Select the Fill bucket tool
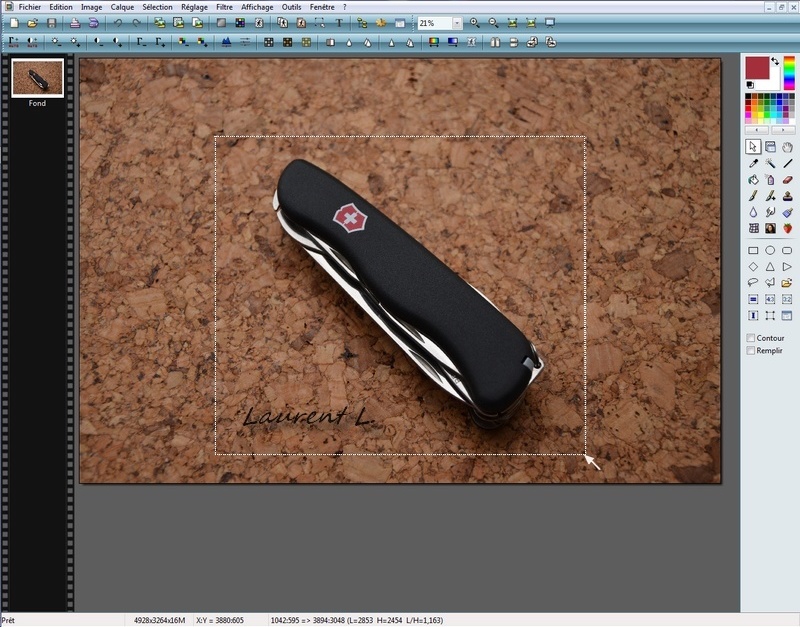The width and height of the screenshot is (800, 627). (753, 180)
